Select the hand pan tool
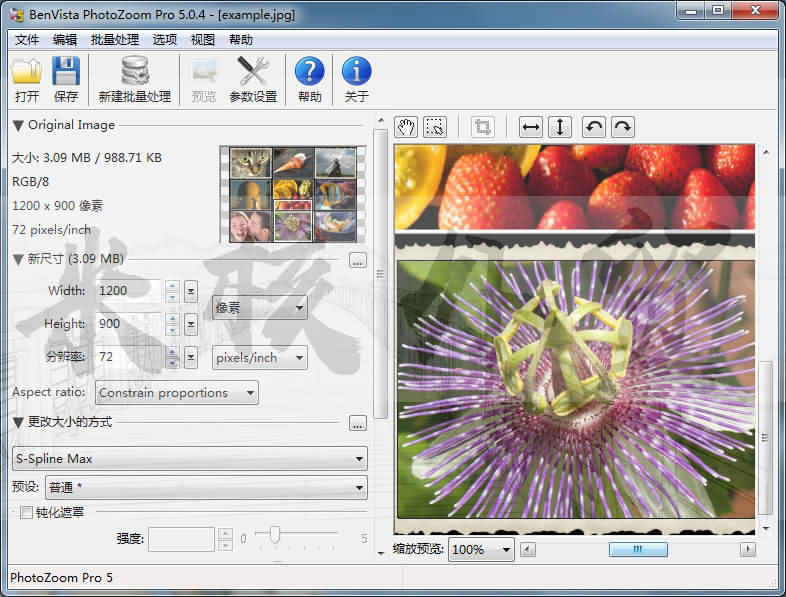This screenshot has height=597, width=786. click(406, 127)
